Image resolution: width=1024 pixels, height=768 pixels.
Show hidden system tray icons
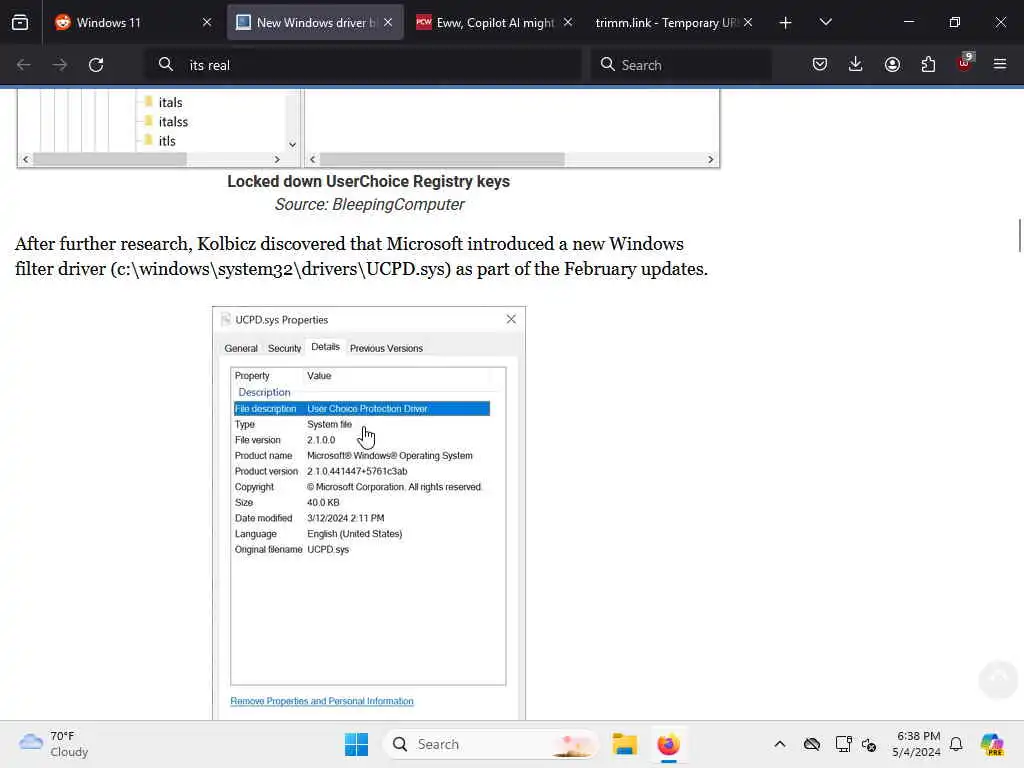tap(780, 744)
